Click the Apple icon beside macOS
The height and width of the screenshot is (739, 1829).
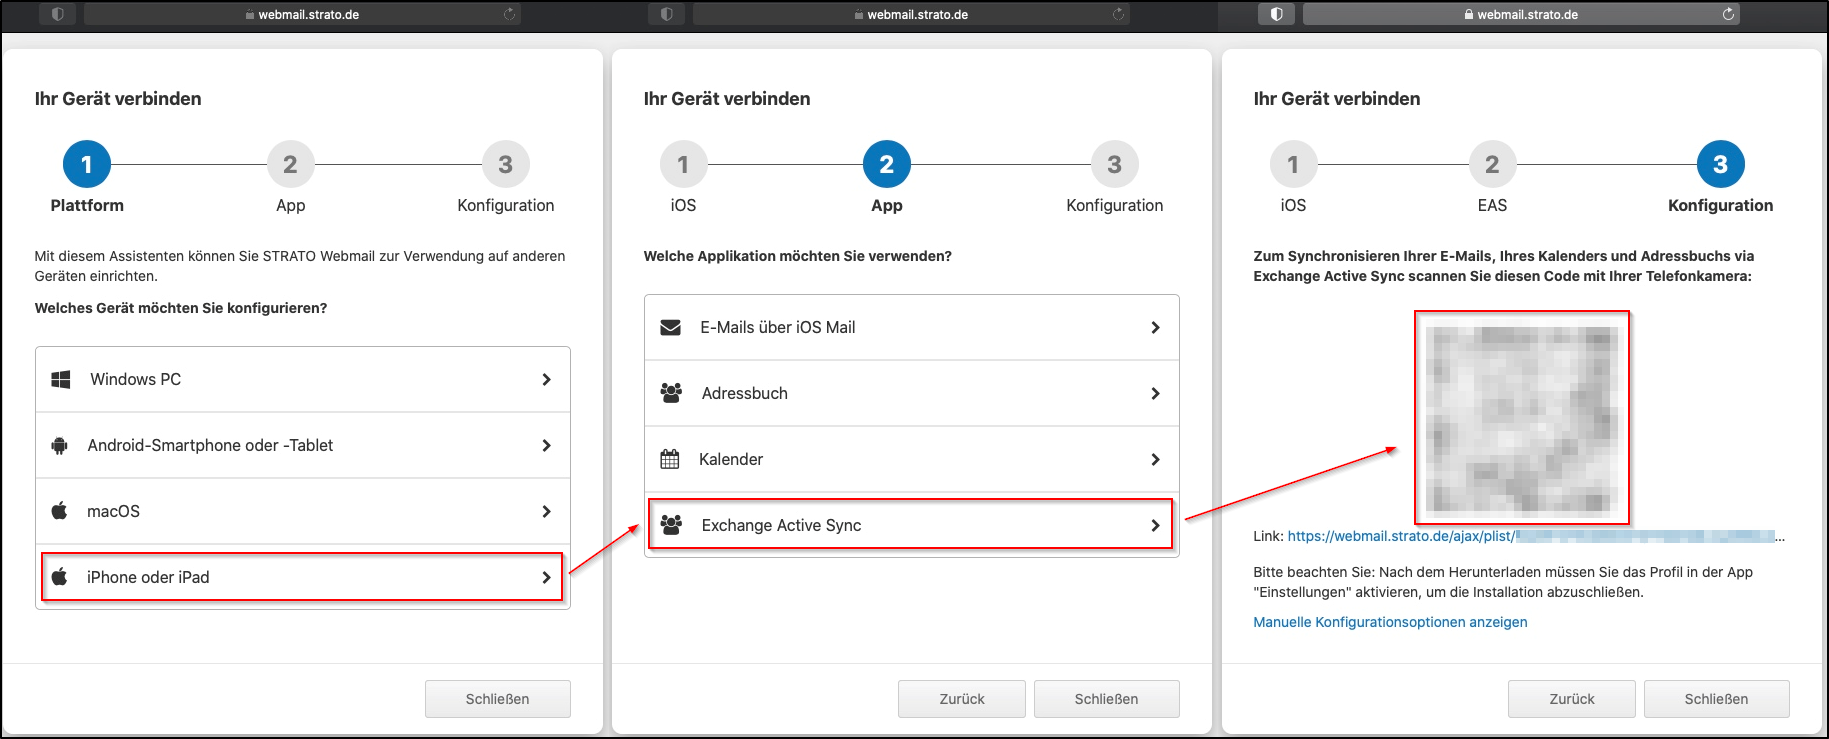click(60, 511)
